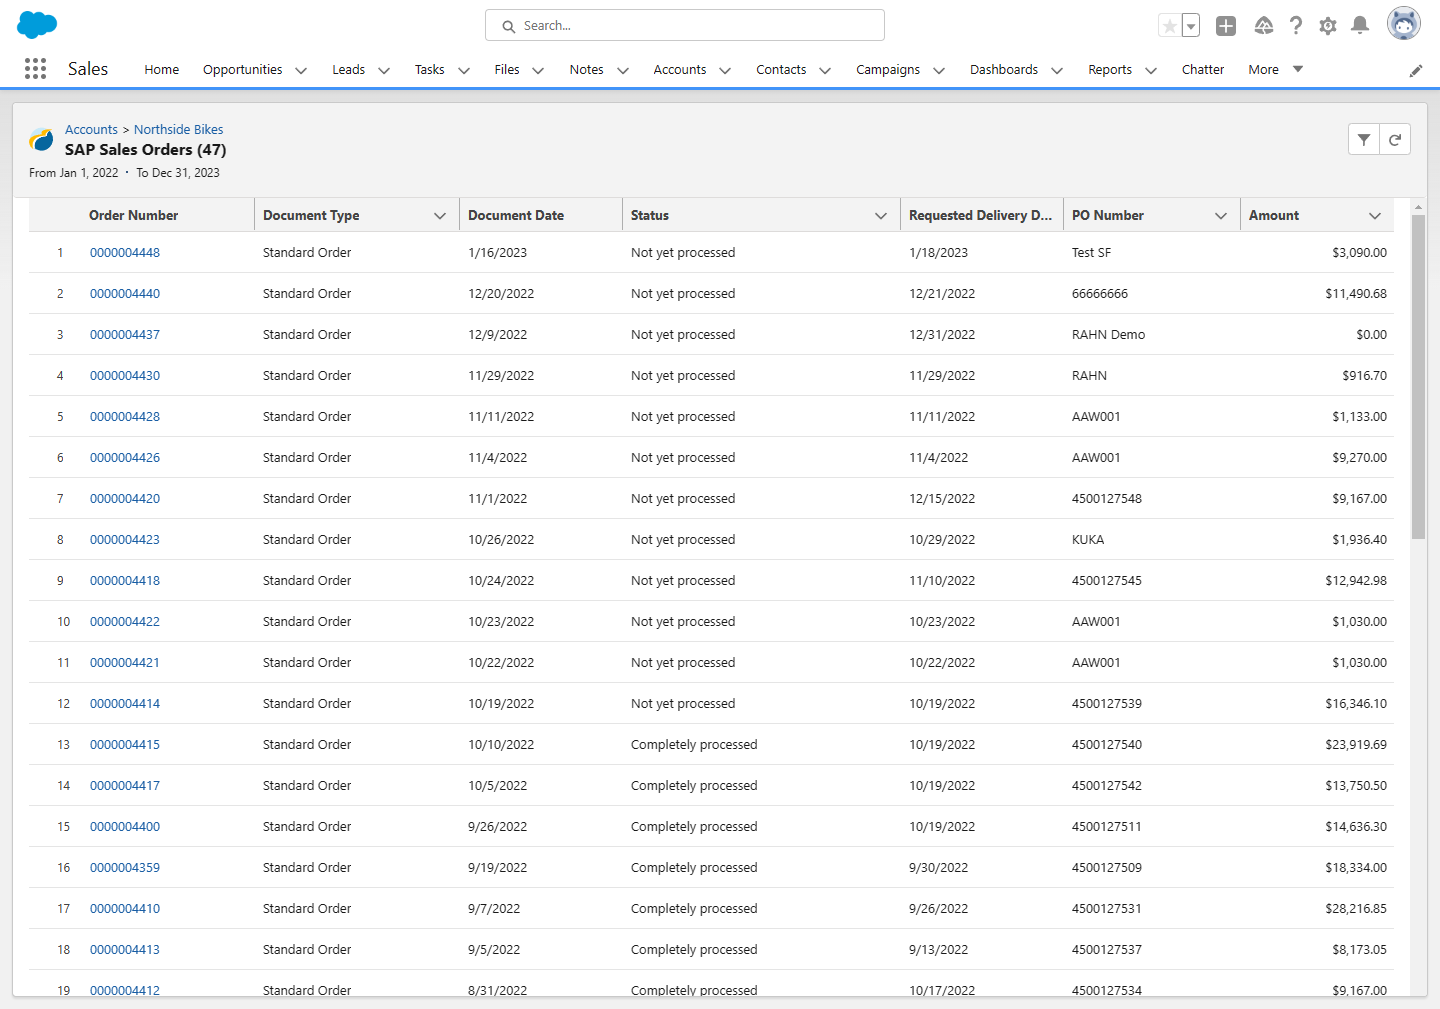
Task: Click the vertical scrollbar of the table
Action: click(x=1418, y=376)
